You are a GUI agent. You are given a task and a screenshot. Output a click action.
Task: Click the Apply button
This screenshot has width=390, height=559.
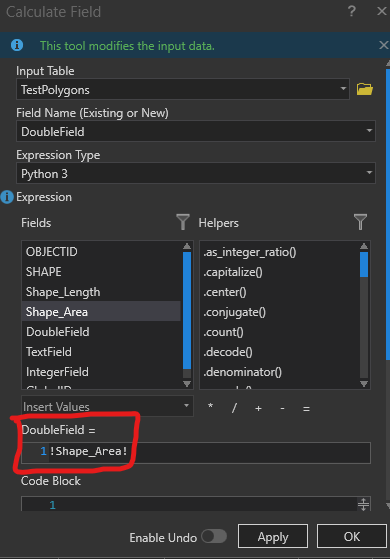click(273, 536)
